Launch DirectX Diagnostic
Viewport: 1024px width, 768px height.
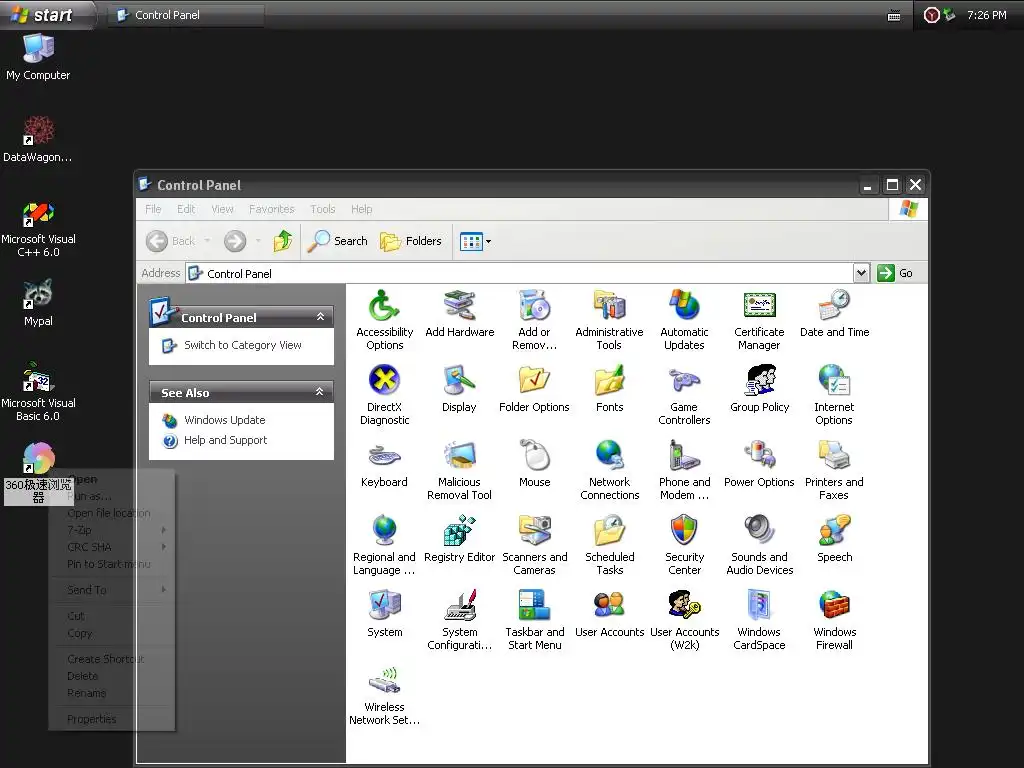(x=384, y=395)
